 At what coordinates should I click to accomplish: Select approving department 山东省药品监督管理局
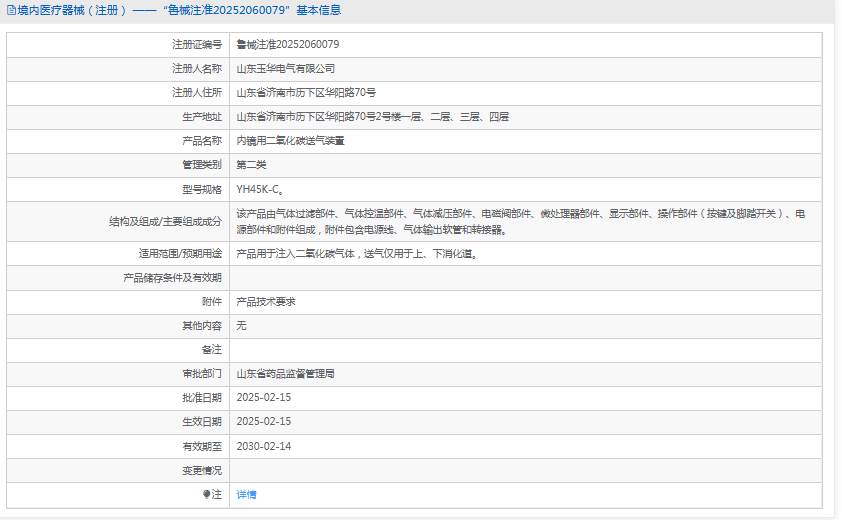pos(286,374)
